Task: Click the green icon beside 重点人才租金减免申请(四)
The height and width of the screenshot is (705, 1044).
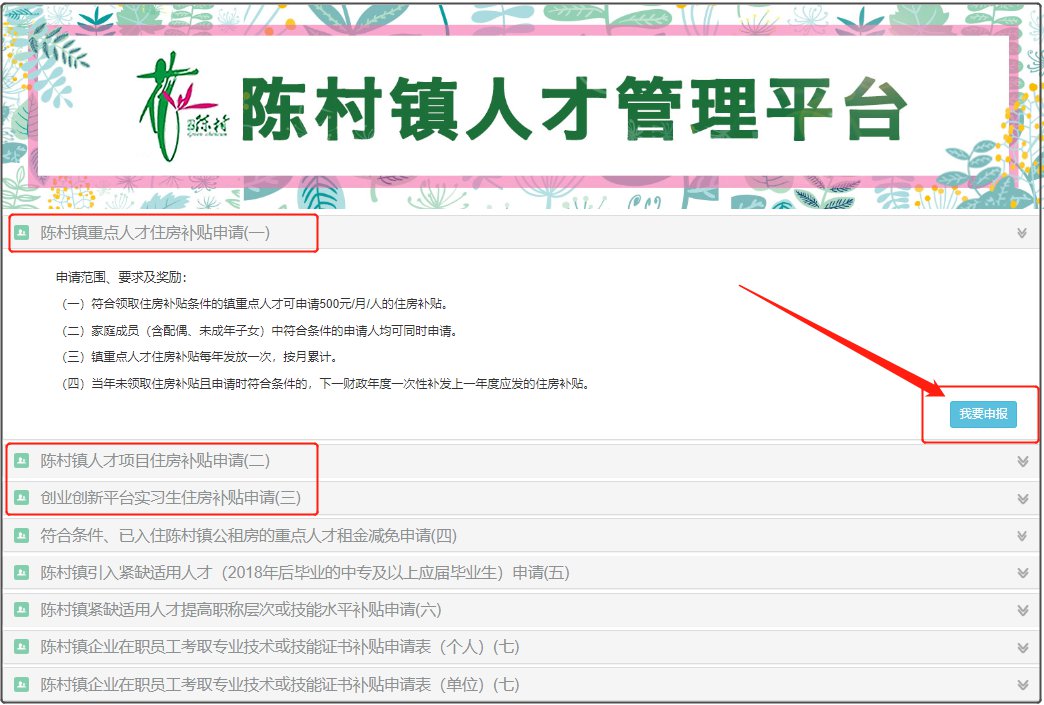Action: pyautogui.click(x=22, y=536)
